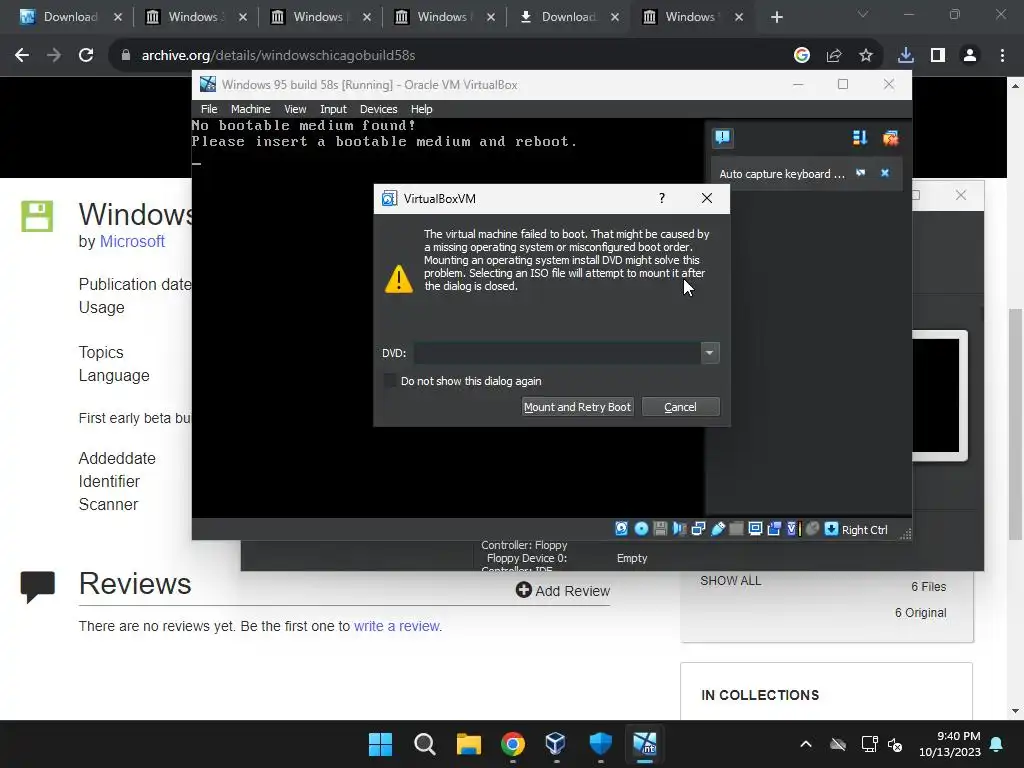The width and height of the screenshot is (1024, 768).
Task: Click the 'write a review' link
Action: (396, 626)
